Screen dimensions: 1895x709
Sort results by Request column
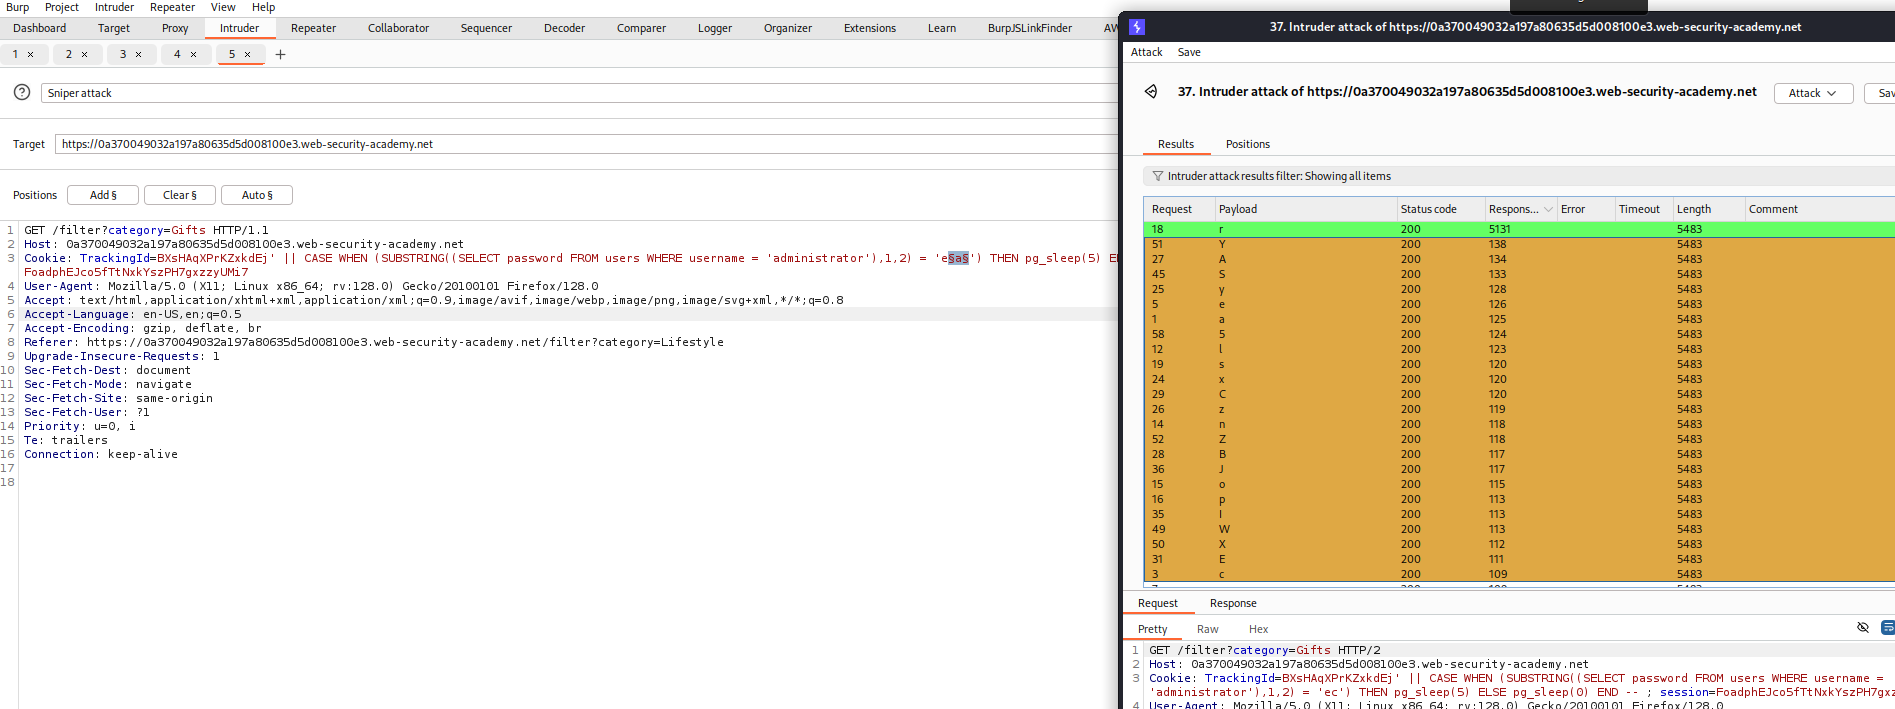tap(1180, 209)
